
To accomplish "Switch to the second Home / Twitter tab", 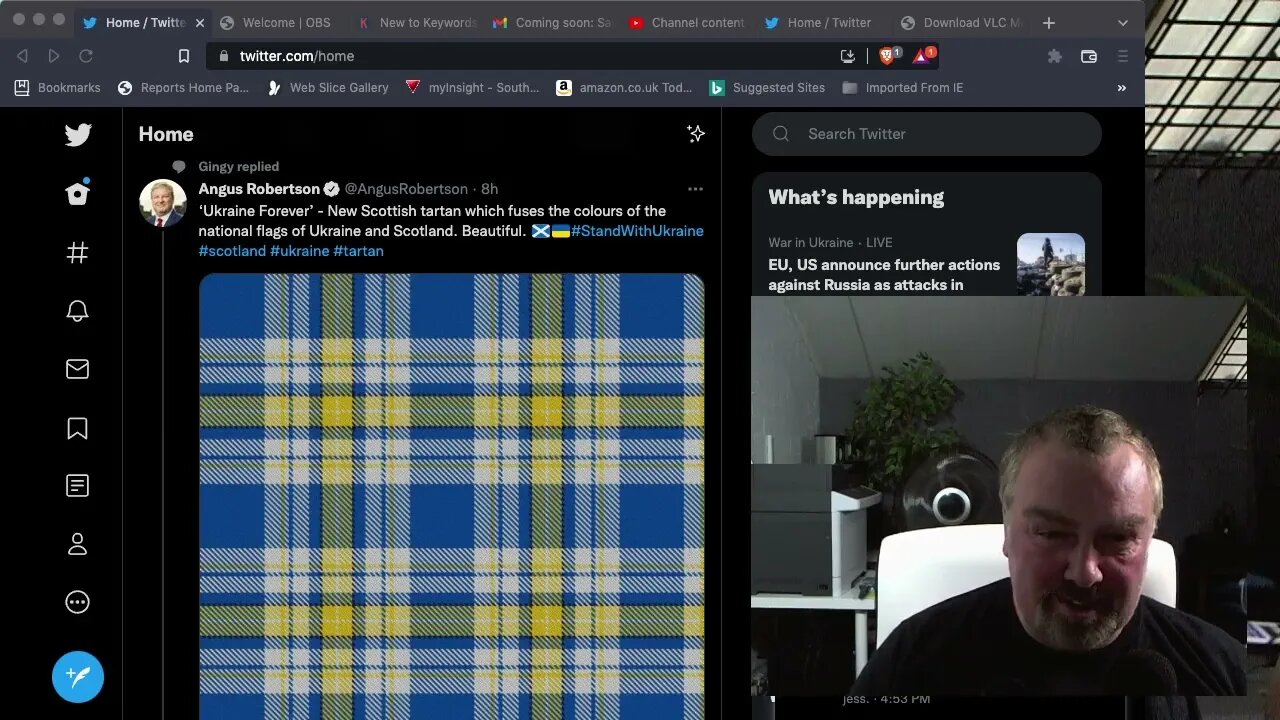I will click(819, 22).
